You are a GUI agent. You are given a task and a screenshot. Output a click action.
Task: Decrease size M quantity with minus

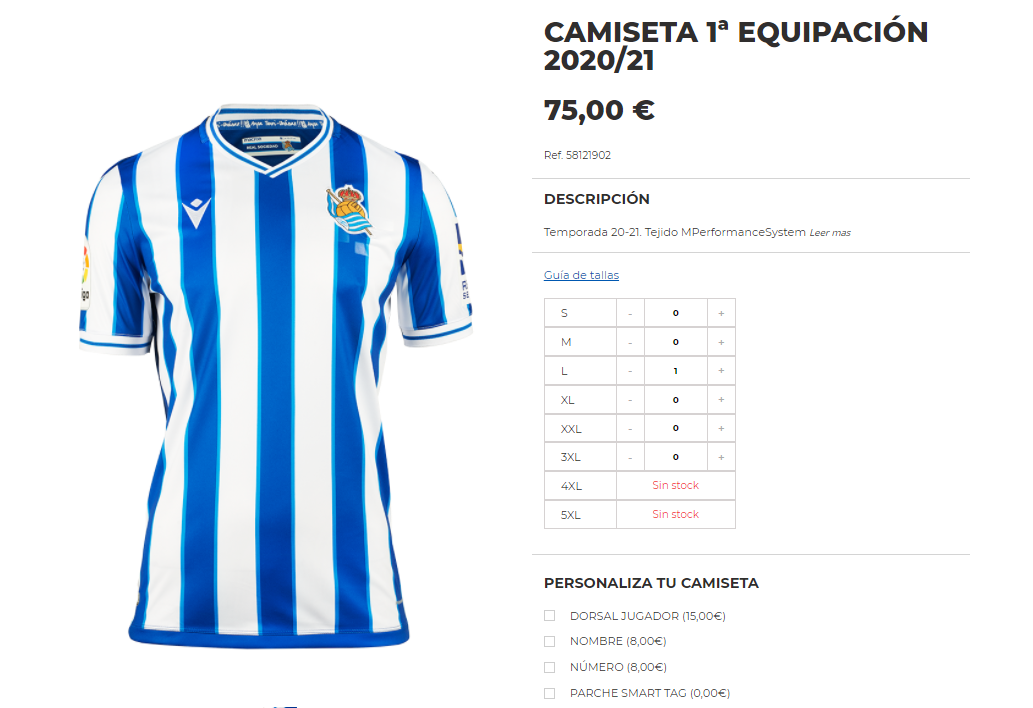pyautogui.click(x=630, y=342)
